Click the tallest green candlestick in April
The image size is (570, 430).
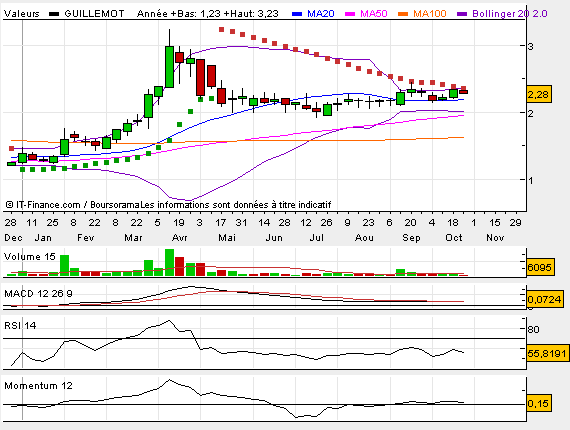tap(169, 67)
